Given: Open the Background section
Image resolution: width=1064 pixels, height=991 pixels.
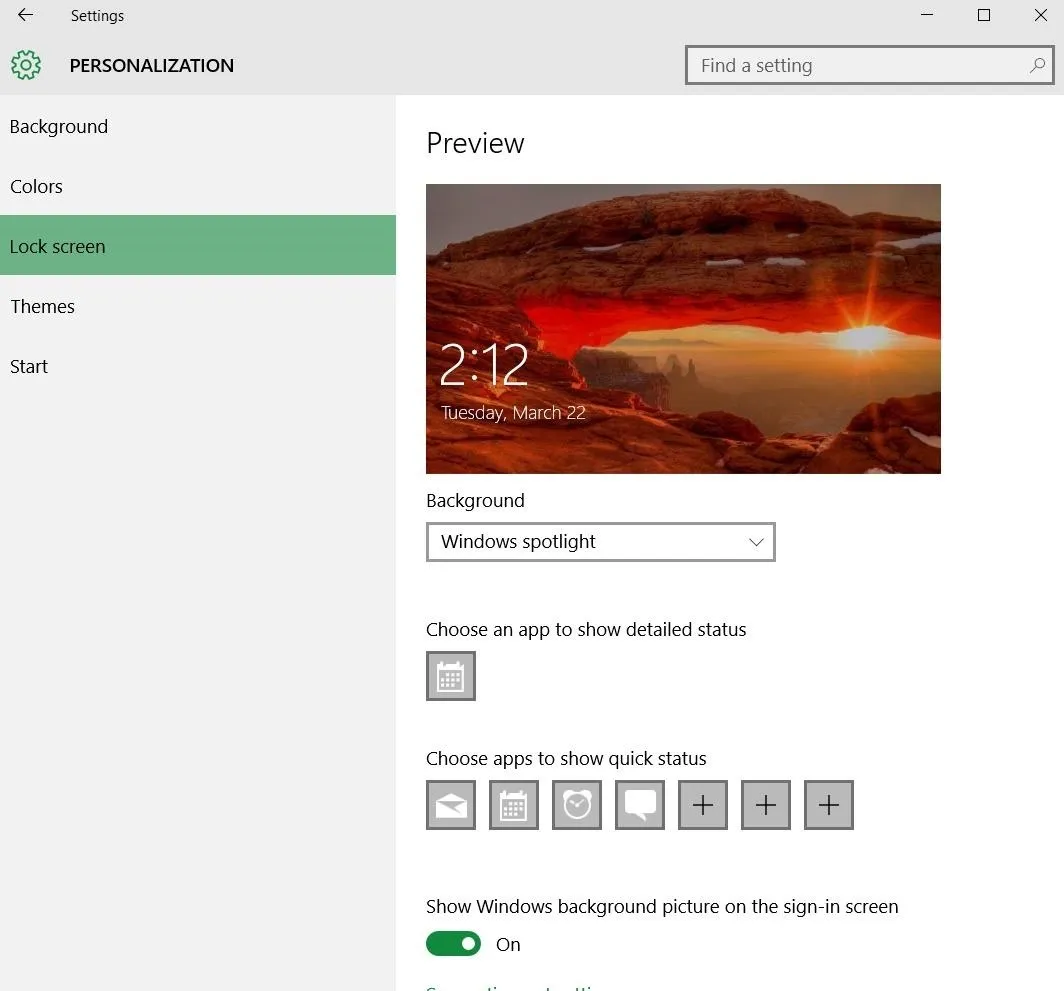Looking at the screenshot, I should click(197, 126).
